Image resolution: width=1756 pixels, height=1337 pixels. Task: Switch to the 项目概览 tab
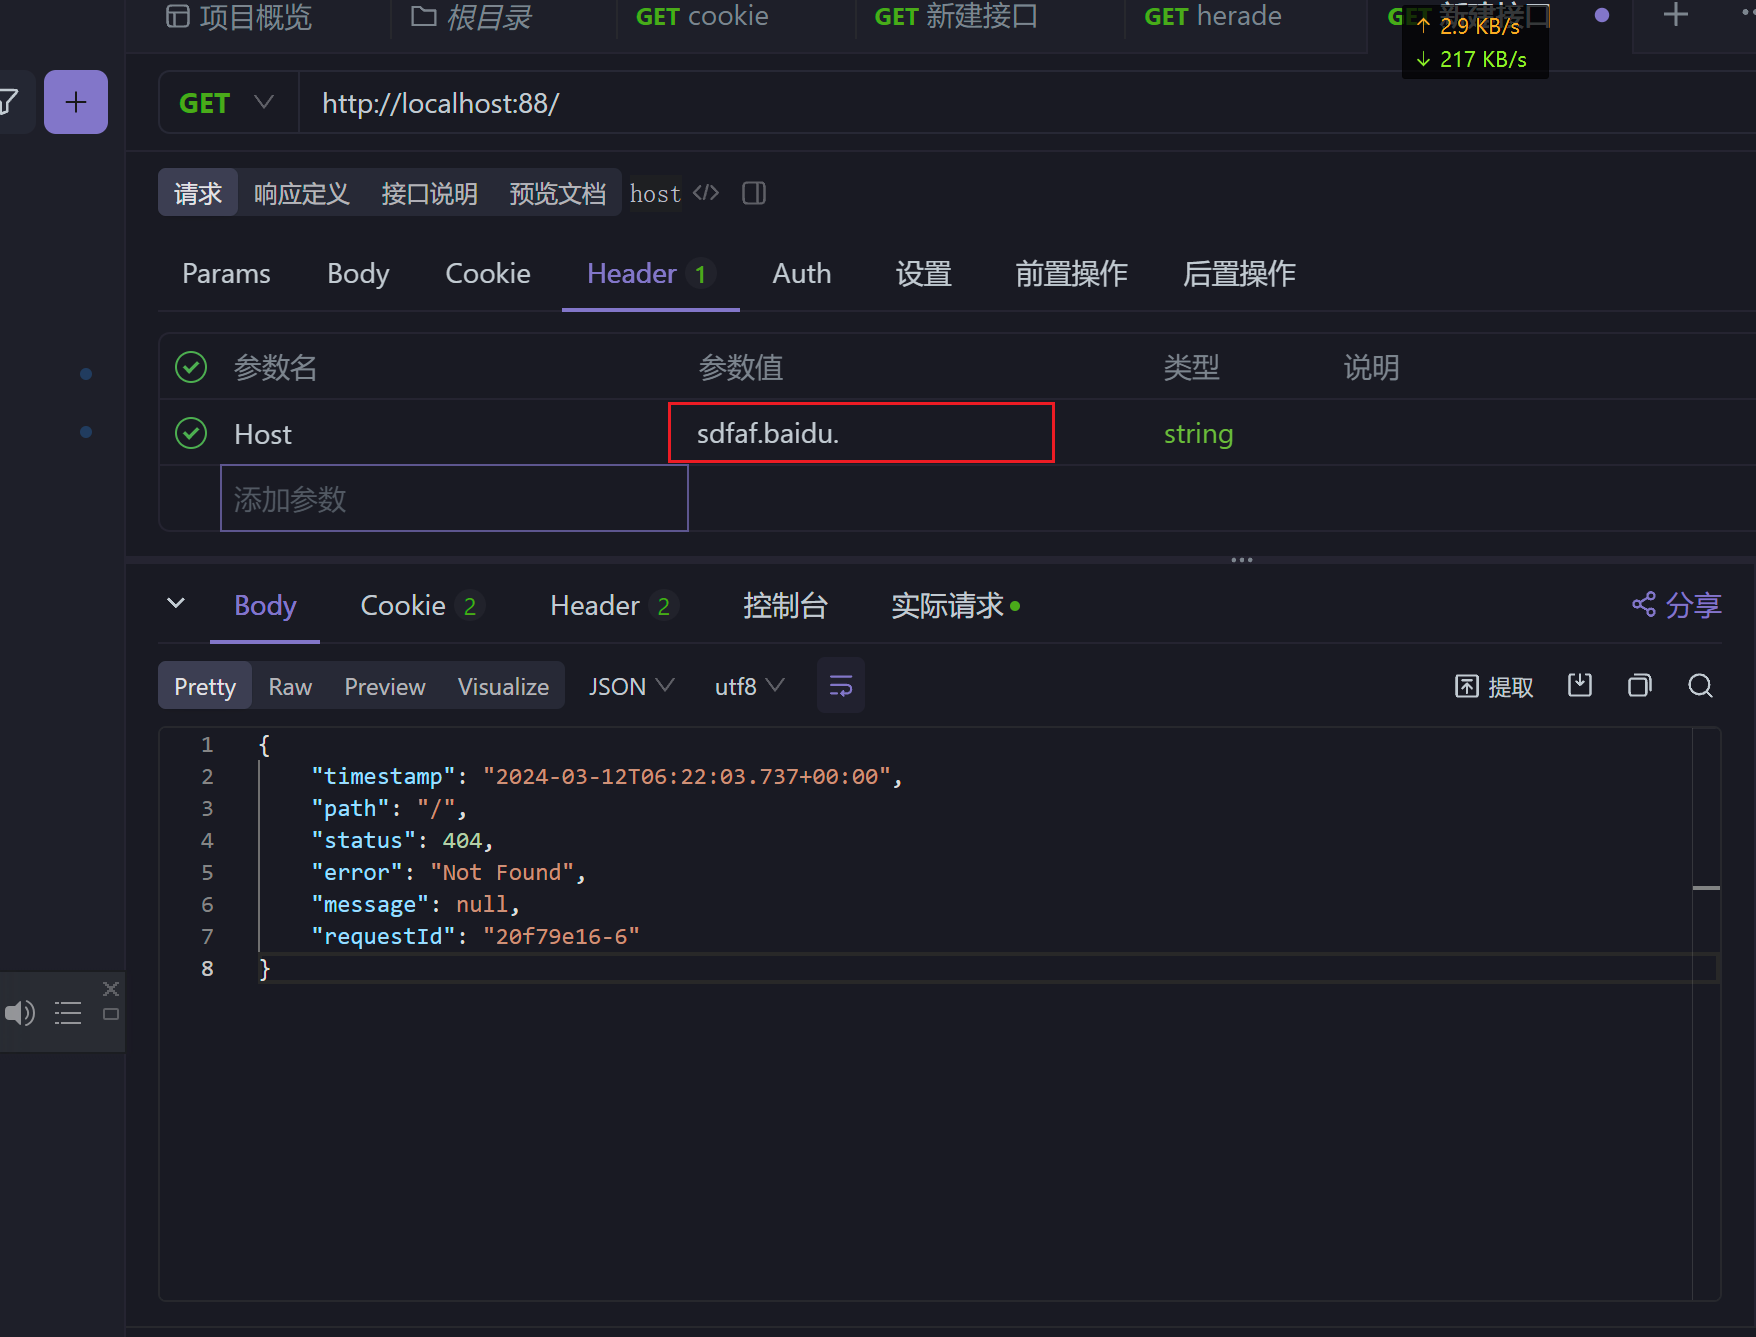[238, 16]
